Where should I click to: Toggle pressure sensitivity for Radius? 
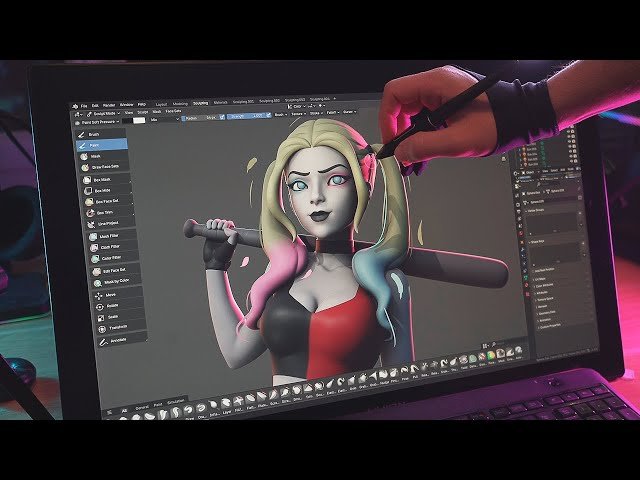(222, 117)
